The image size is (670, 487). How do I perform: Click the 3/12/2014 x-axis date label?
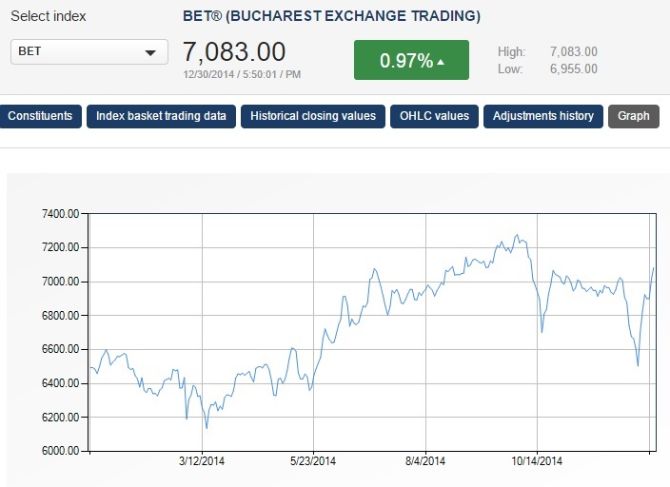tap(202, 461)
